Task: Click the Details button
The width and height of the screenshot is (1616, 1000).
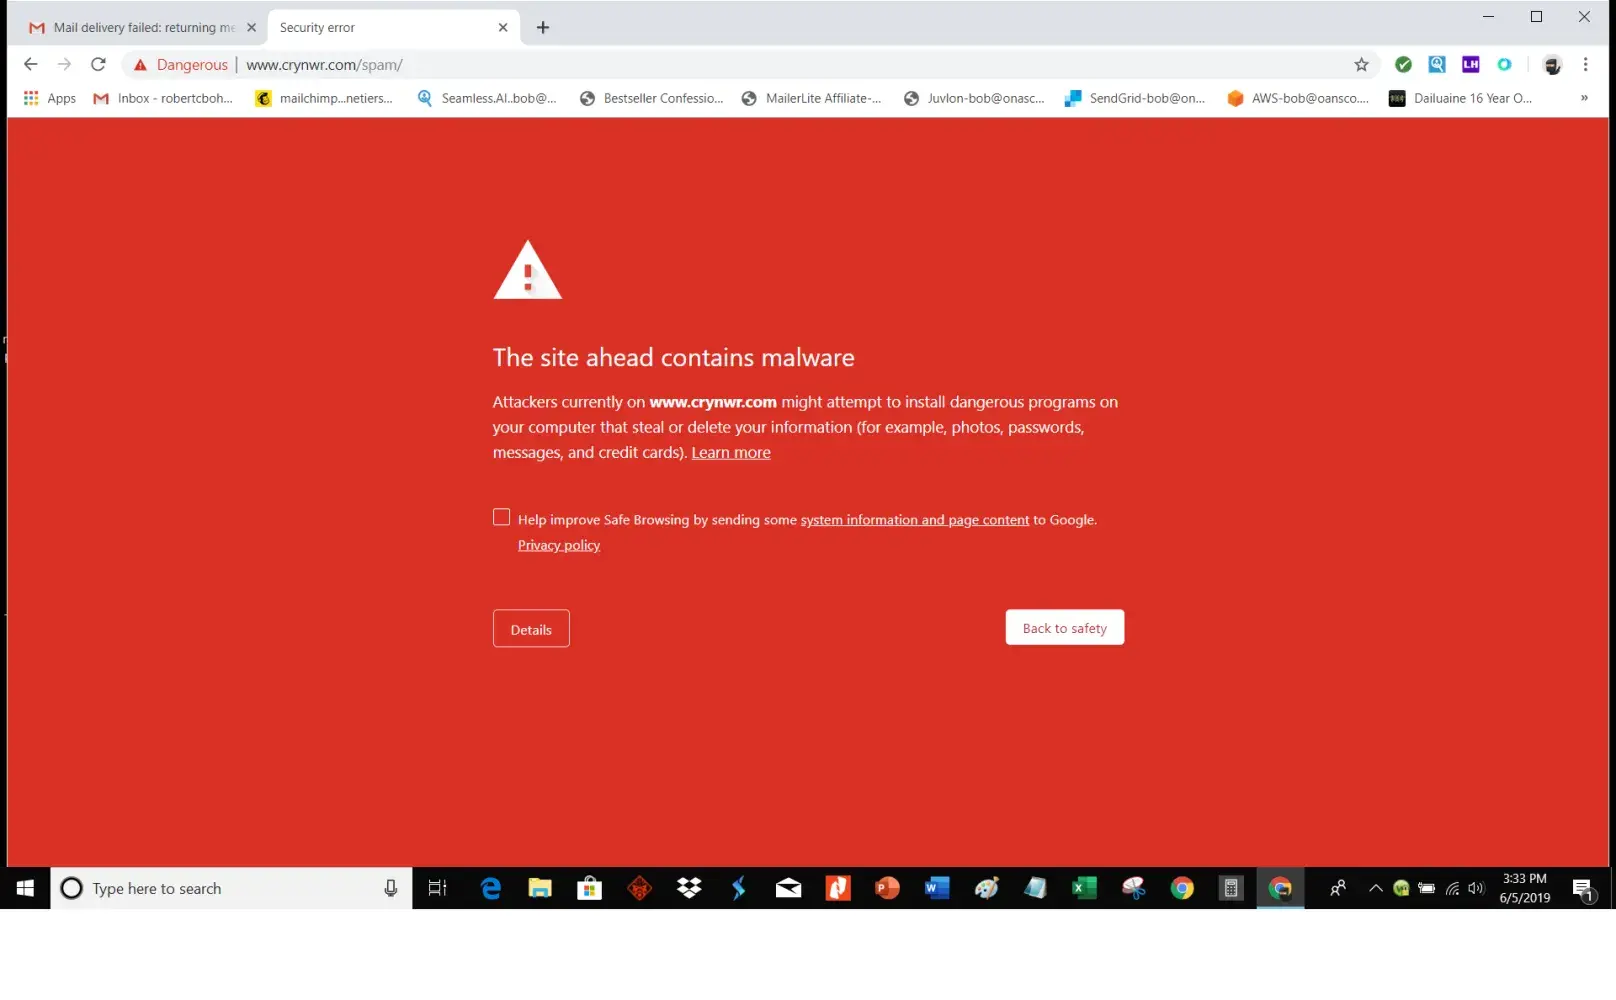Action: click(531, 629)
